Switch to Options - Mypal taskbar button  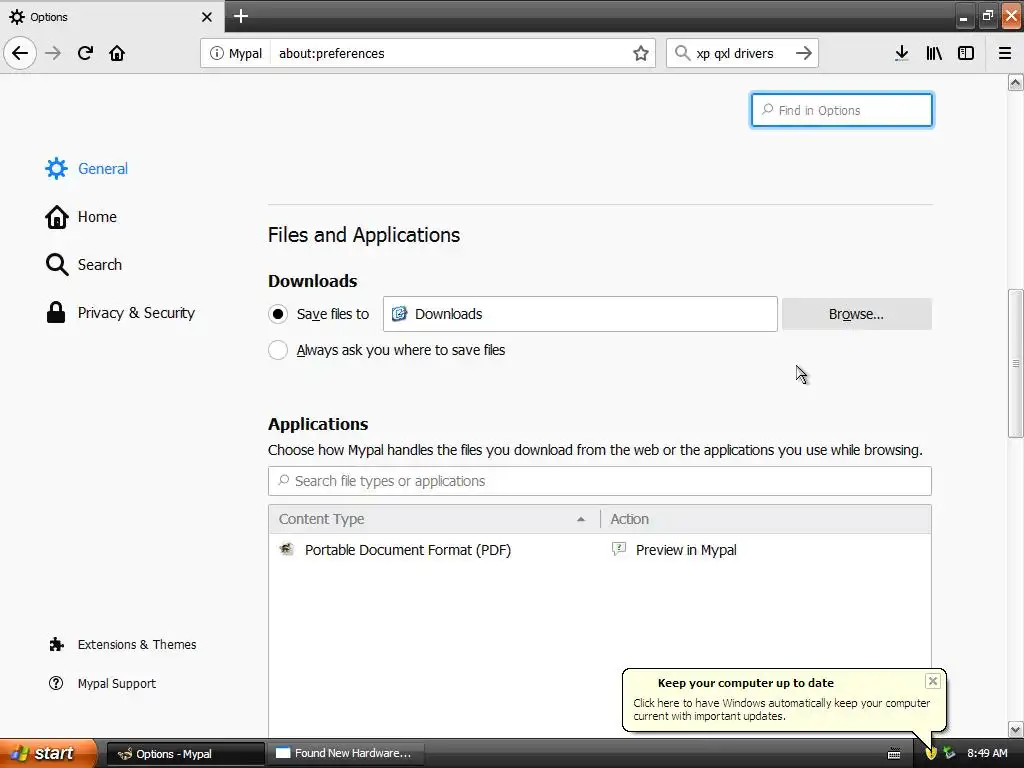point(185,754)
